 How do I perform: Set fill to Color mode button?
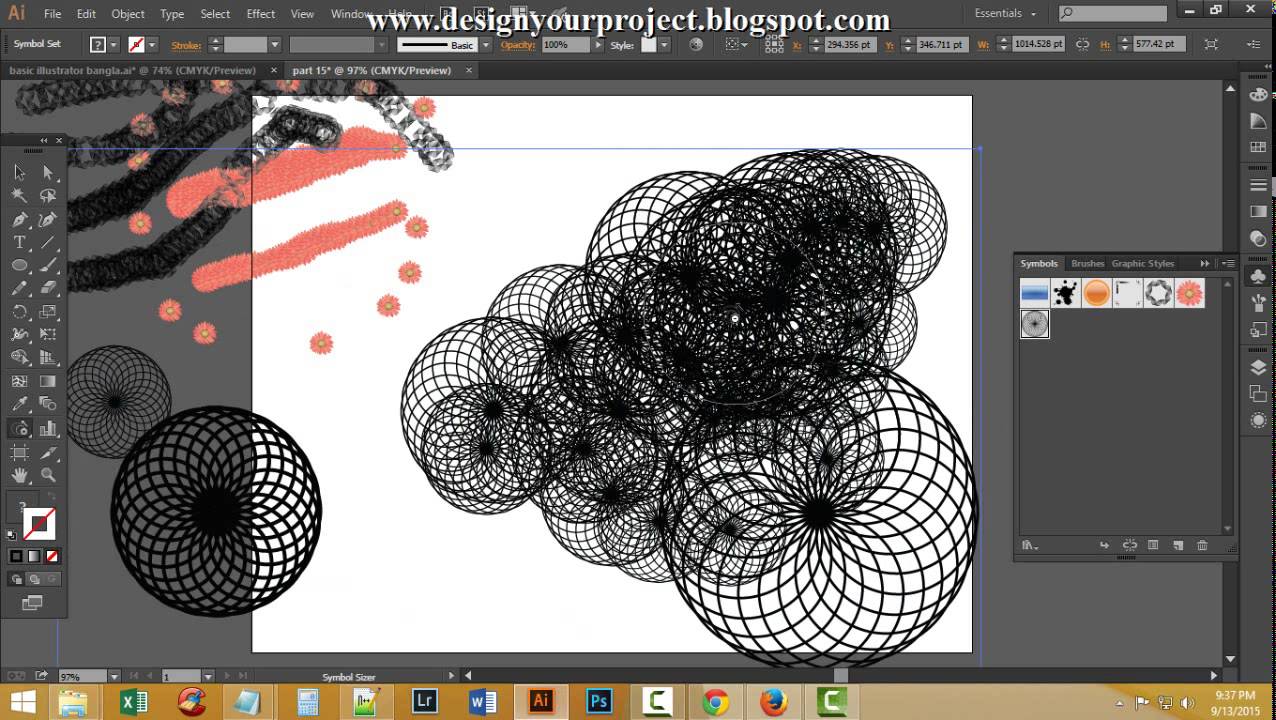[x=16, y=556]
